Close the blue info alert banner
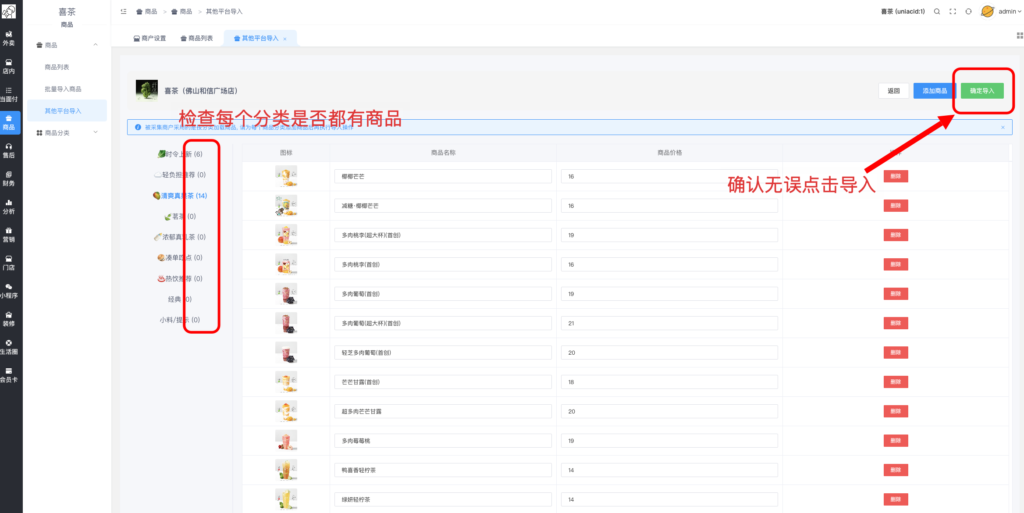Viewport: 1024px width, 513px height. 1003,127
